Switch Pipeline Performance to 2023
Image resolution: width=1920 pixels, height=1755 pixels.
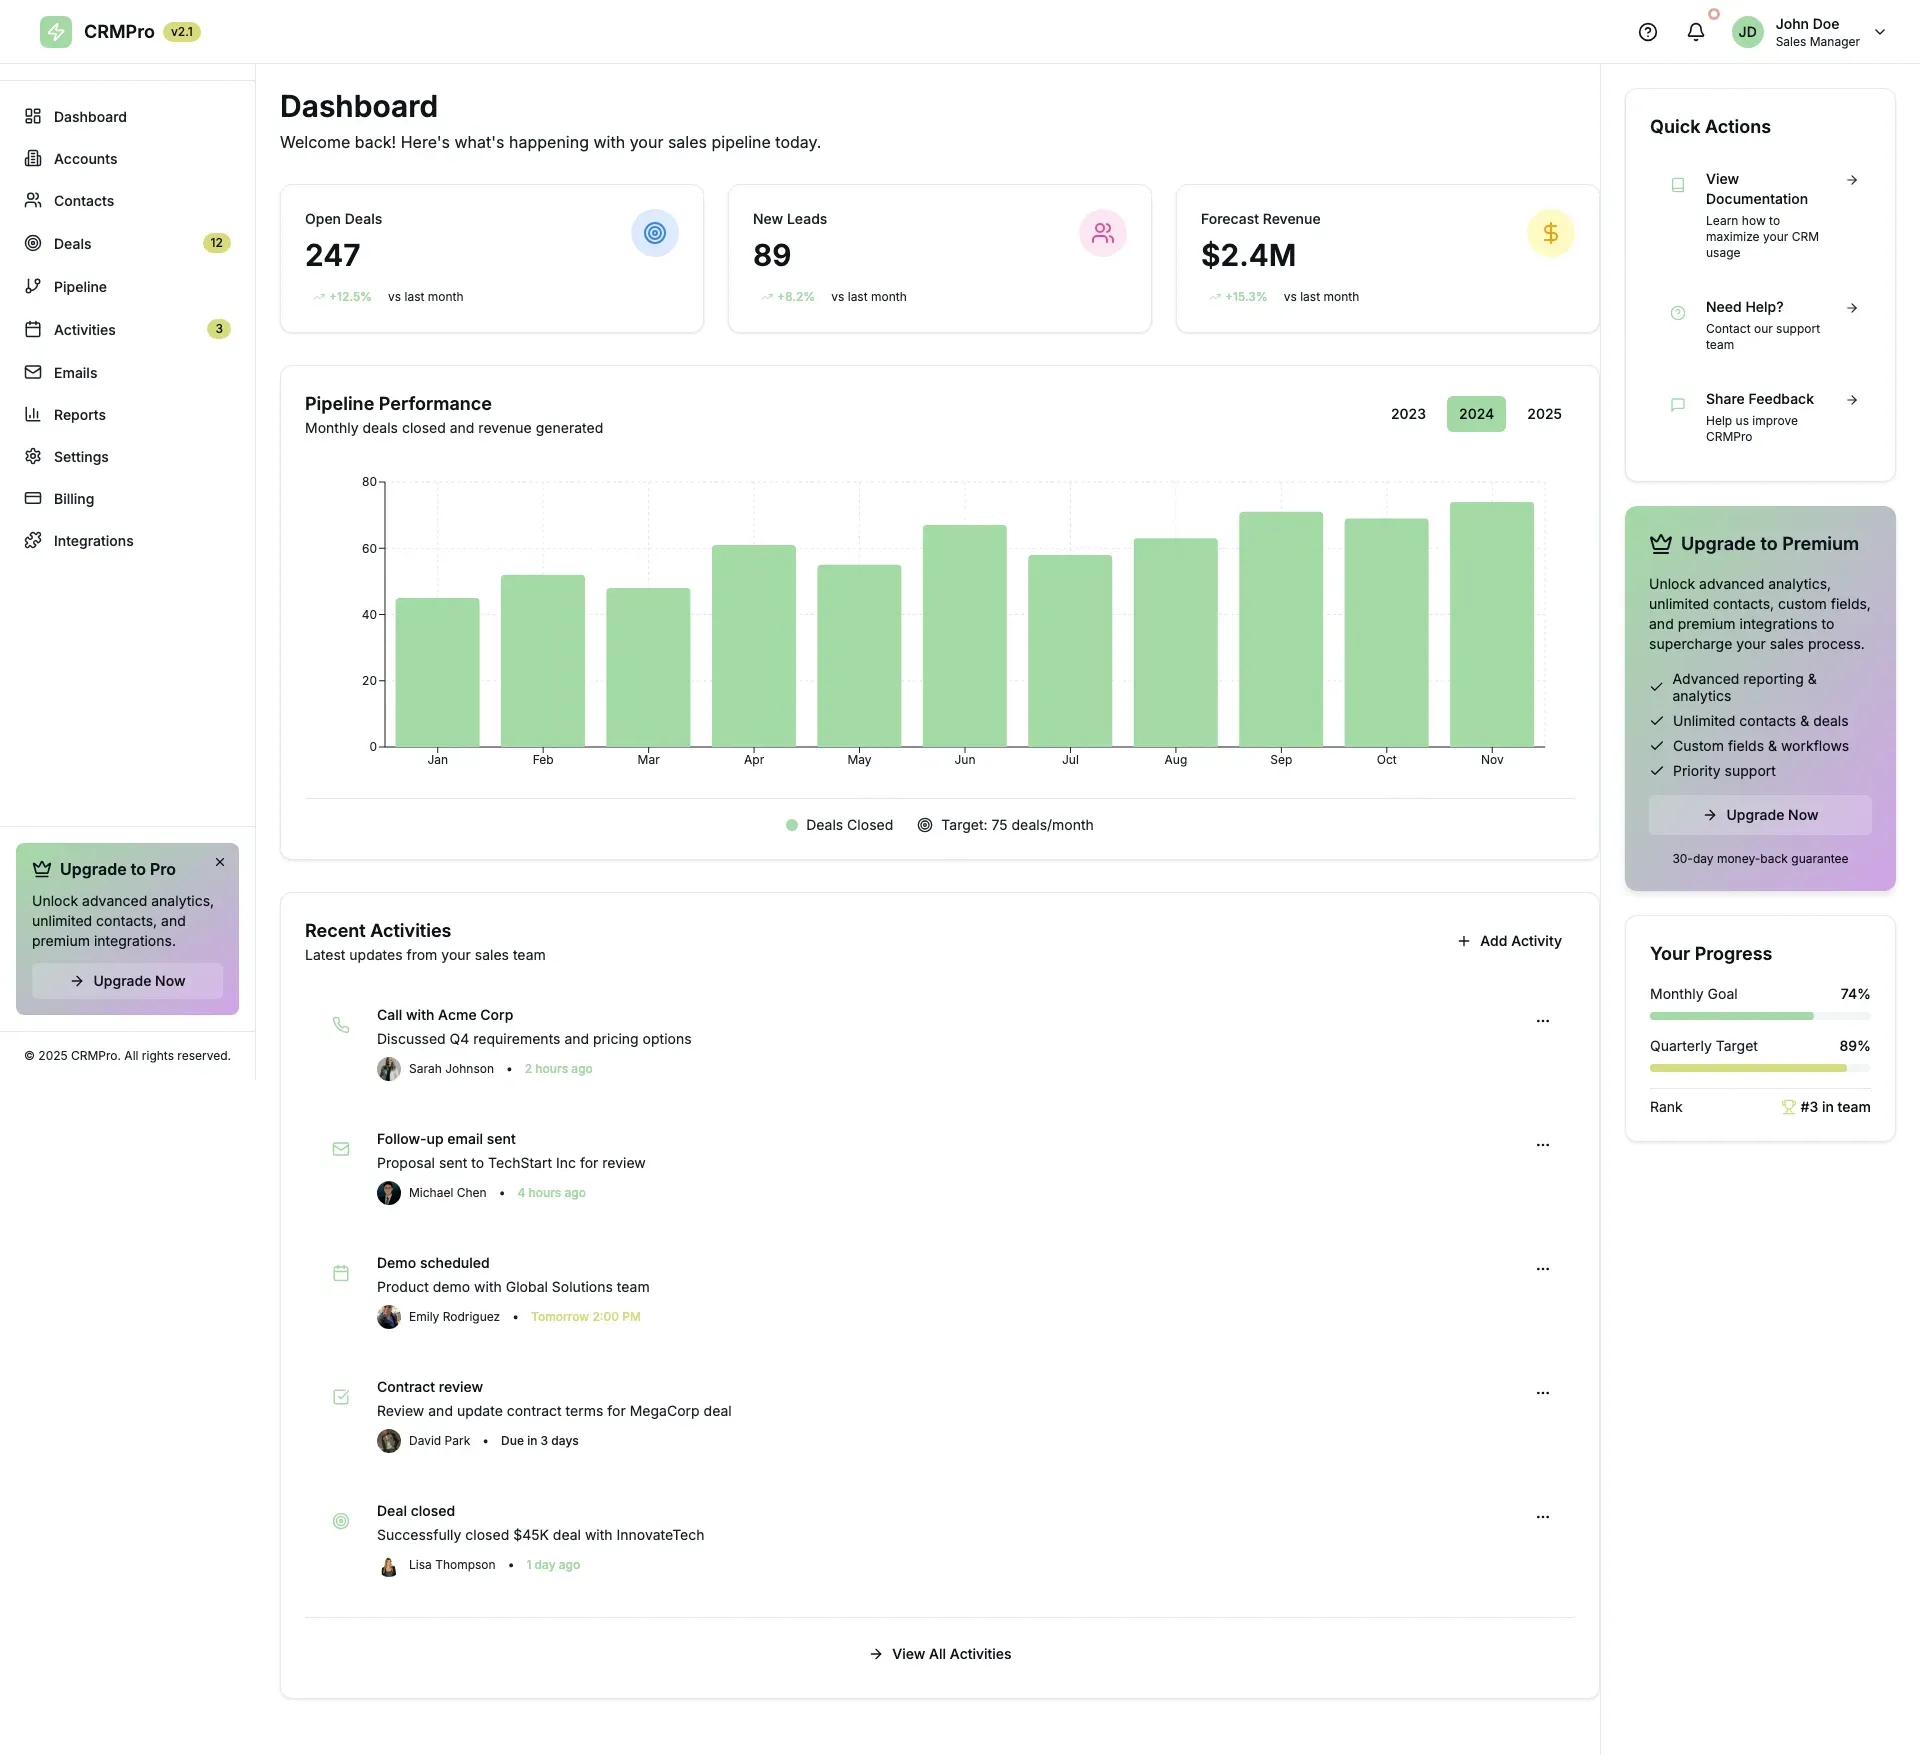(1408, 413)
